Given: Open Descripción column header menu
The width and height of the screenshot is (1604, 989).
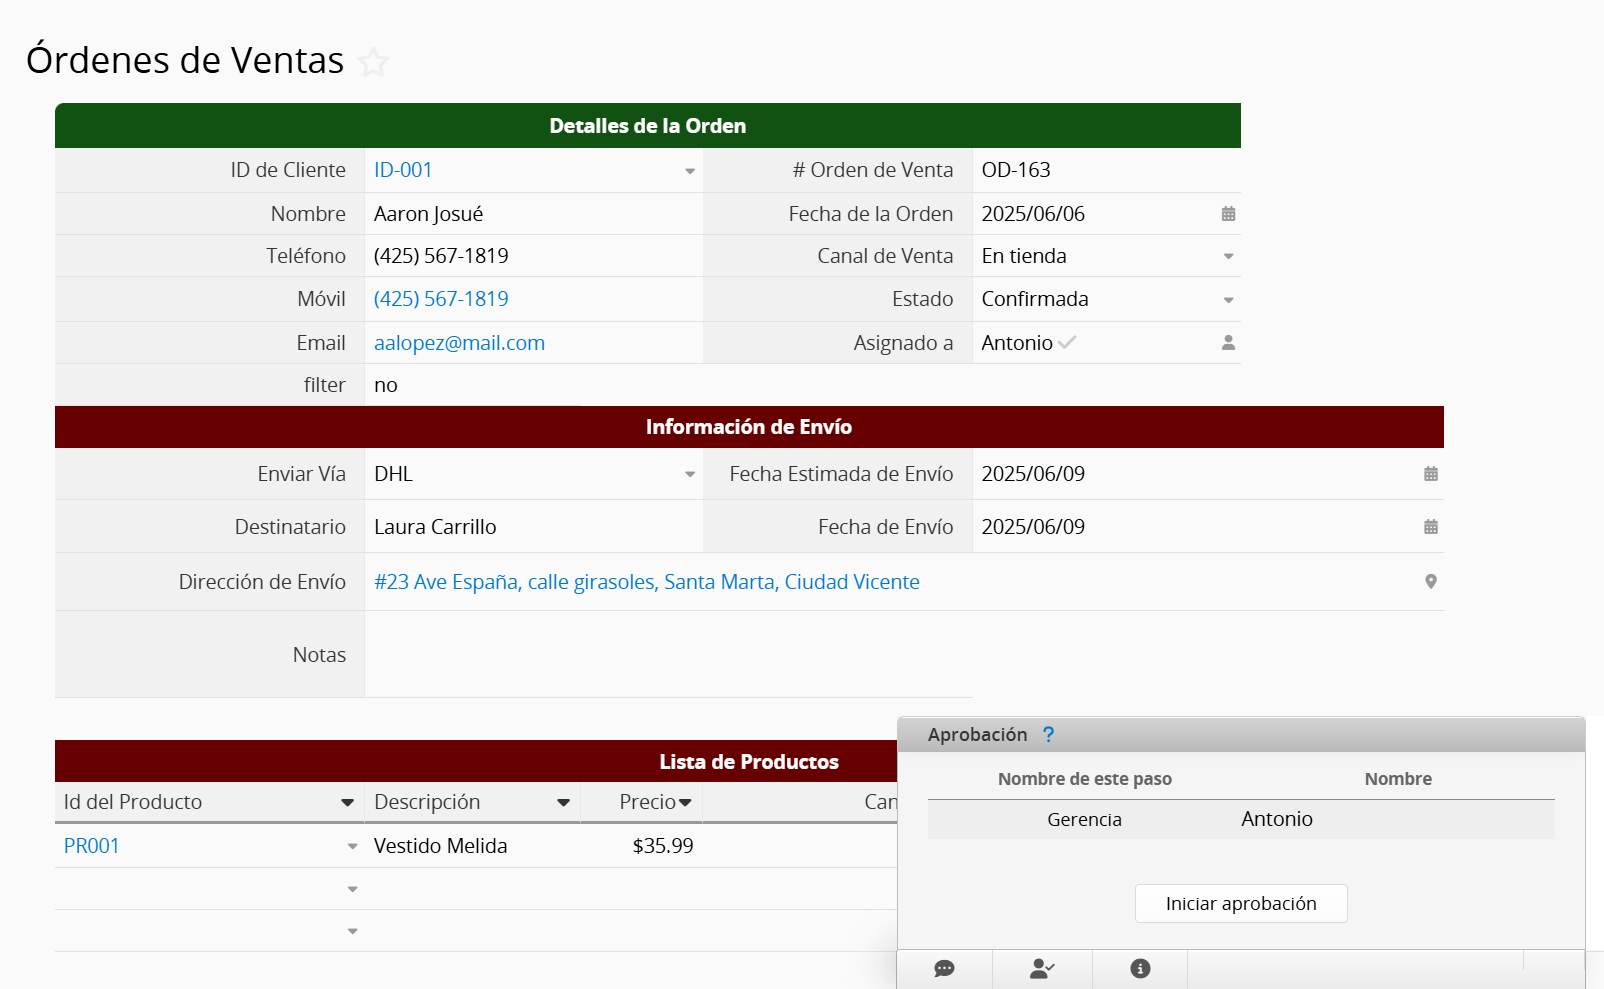Looking at the screenshot, I should [x=563, y=803].
